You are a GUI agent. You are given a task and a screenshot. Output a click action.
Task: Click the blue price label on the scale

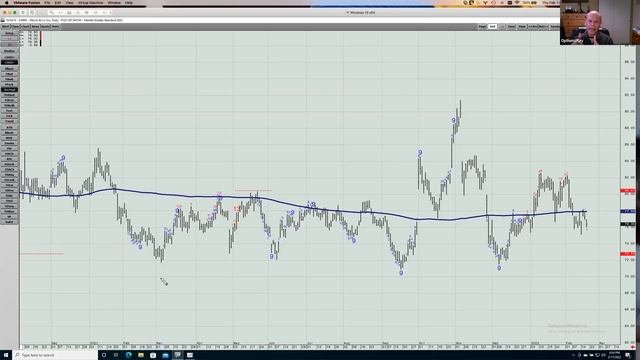(628, 211)
